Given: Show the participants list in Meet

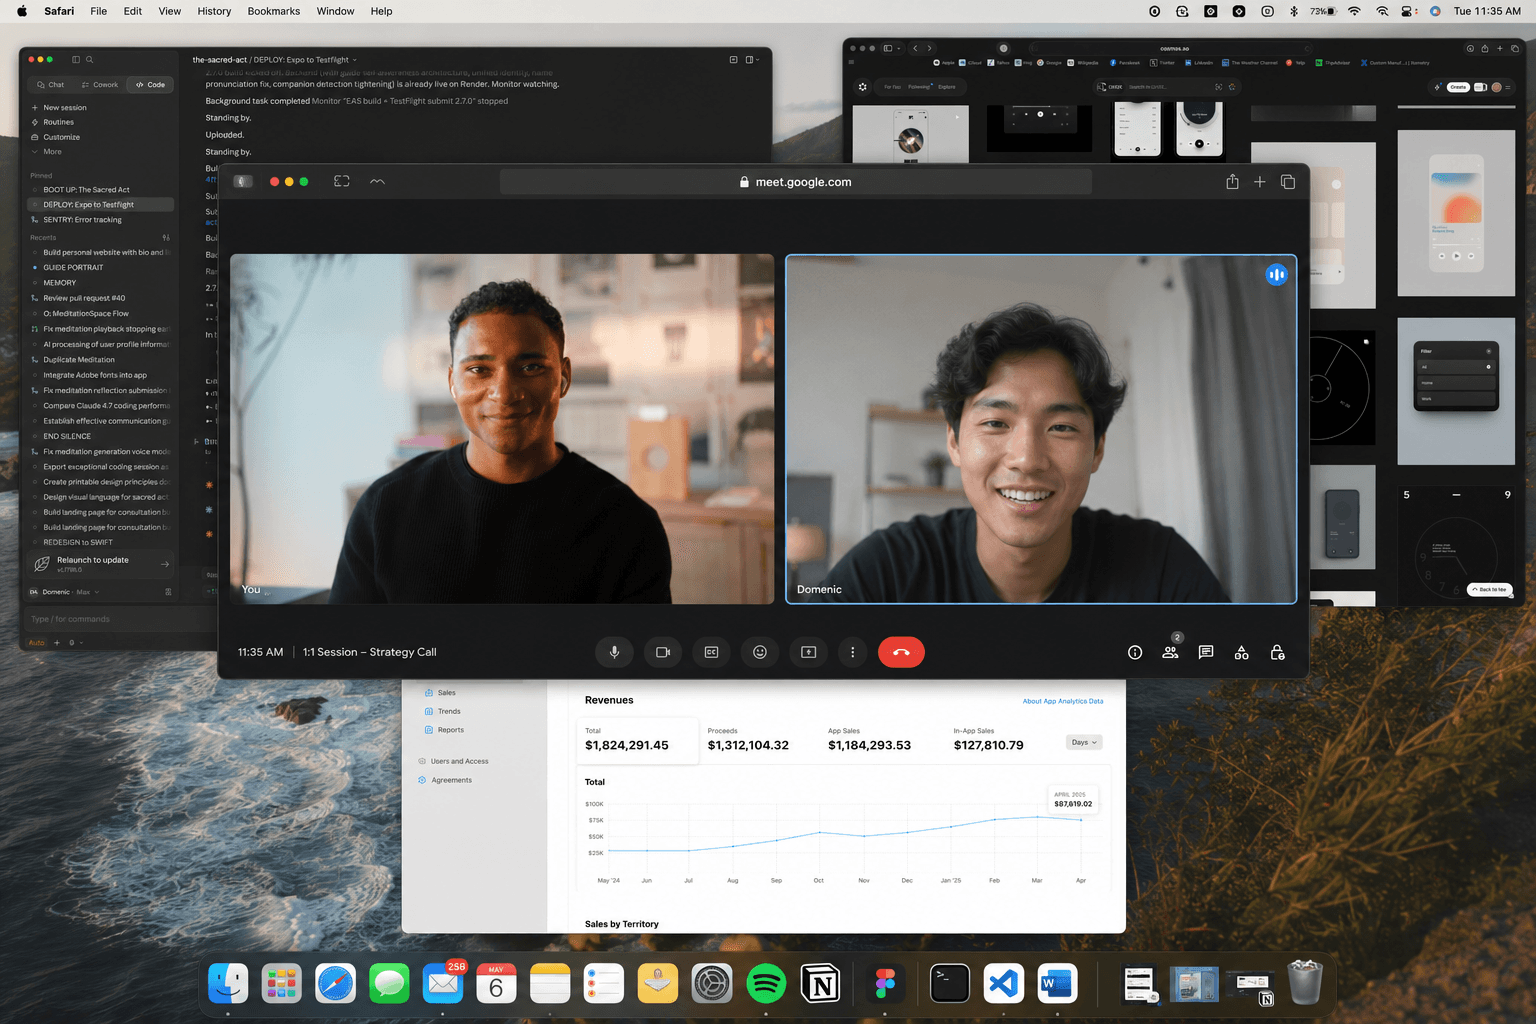Looking at the screenshot, I should pyautogui.click(x=1170, y=652).
